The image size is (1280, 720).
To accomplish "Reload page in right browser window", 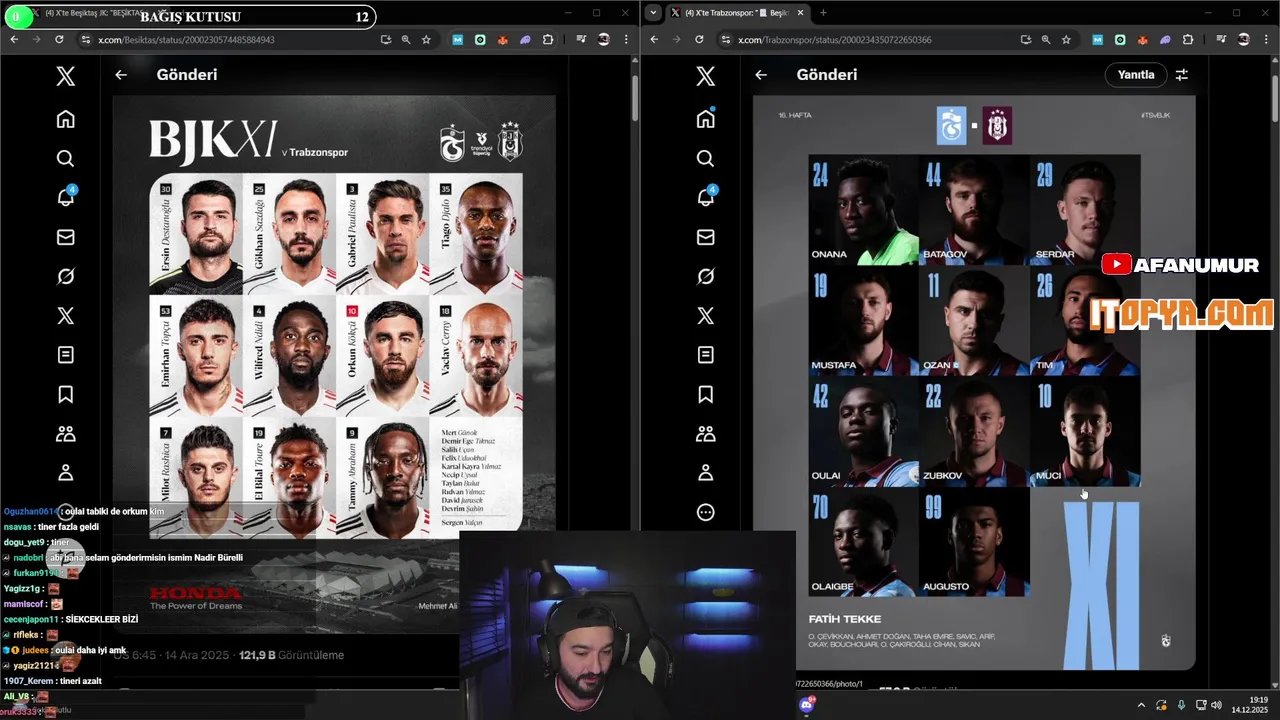I will pos(699,39).
